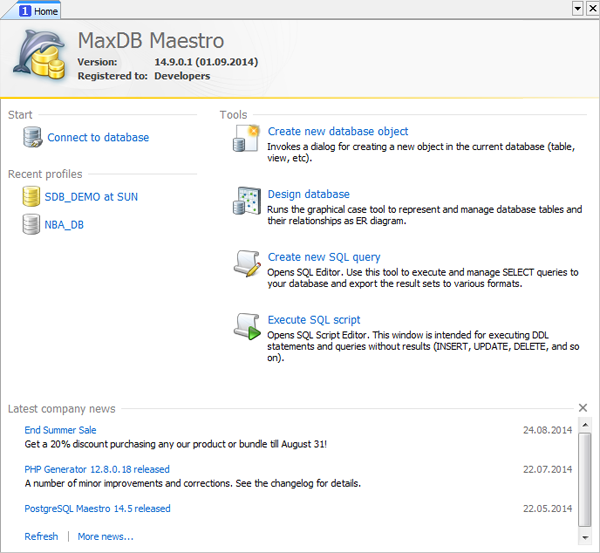600x553 pixels.
Task: Open the PostgreSQL Maestro 14.5 released article
Action: pos(97,508)
